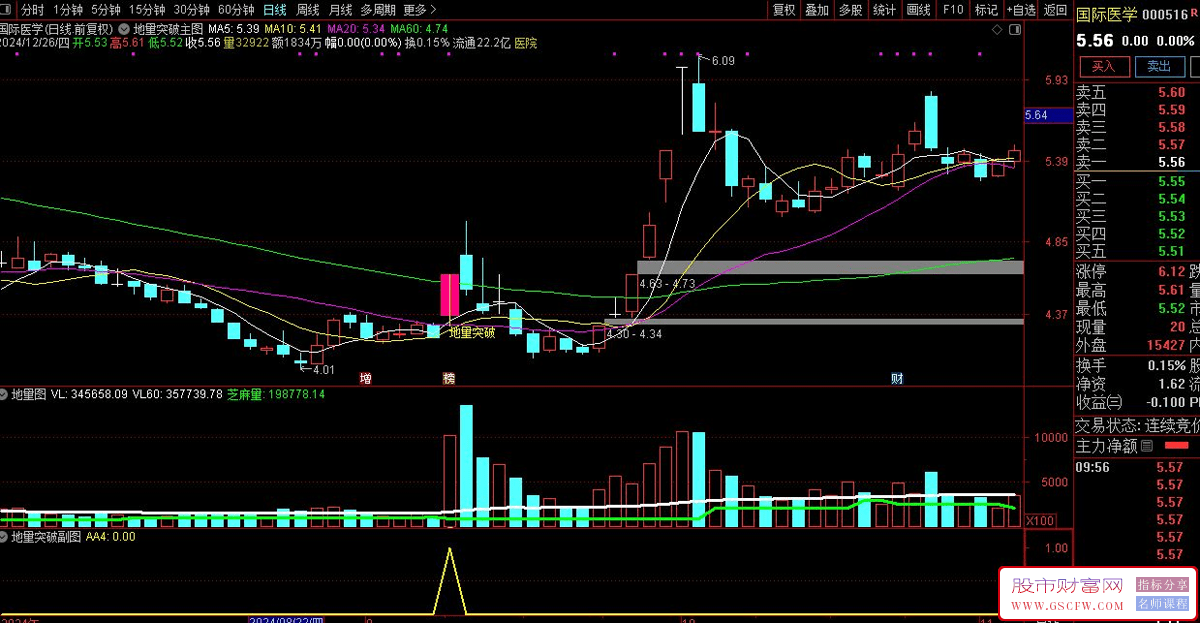Click the 主力净额 list icon
Image resolution: width=1200 pixels, height=623 pixels.
pos(1146,446)
